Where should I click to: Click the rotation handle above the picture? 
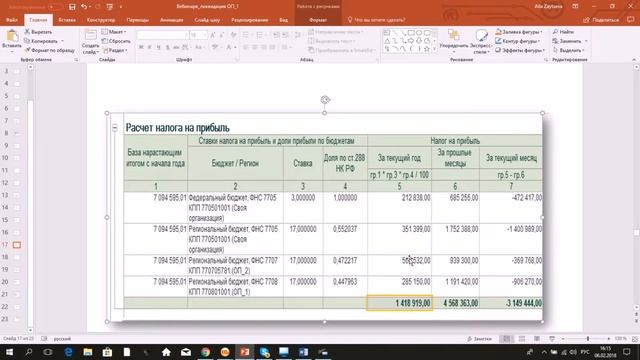[x=325, y=100]
